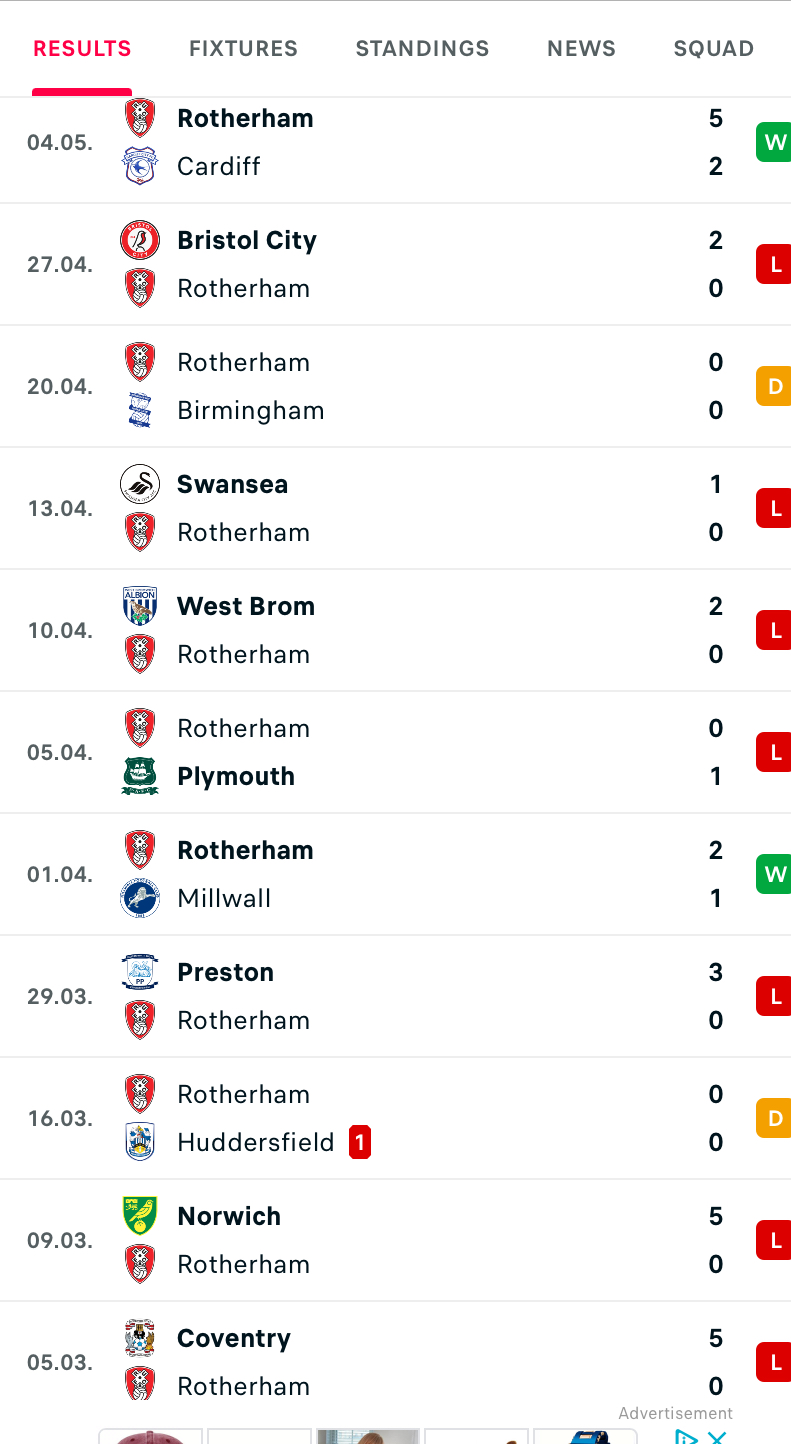
Task: Click the orange D badge for Birmingham draw
Action: pyautogui.click(x=774, y=386)
